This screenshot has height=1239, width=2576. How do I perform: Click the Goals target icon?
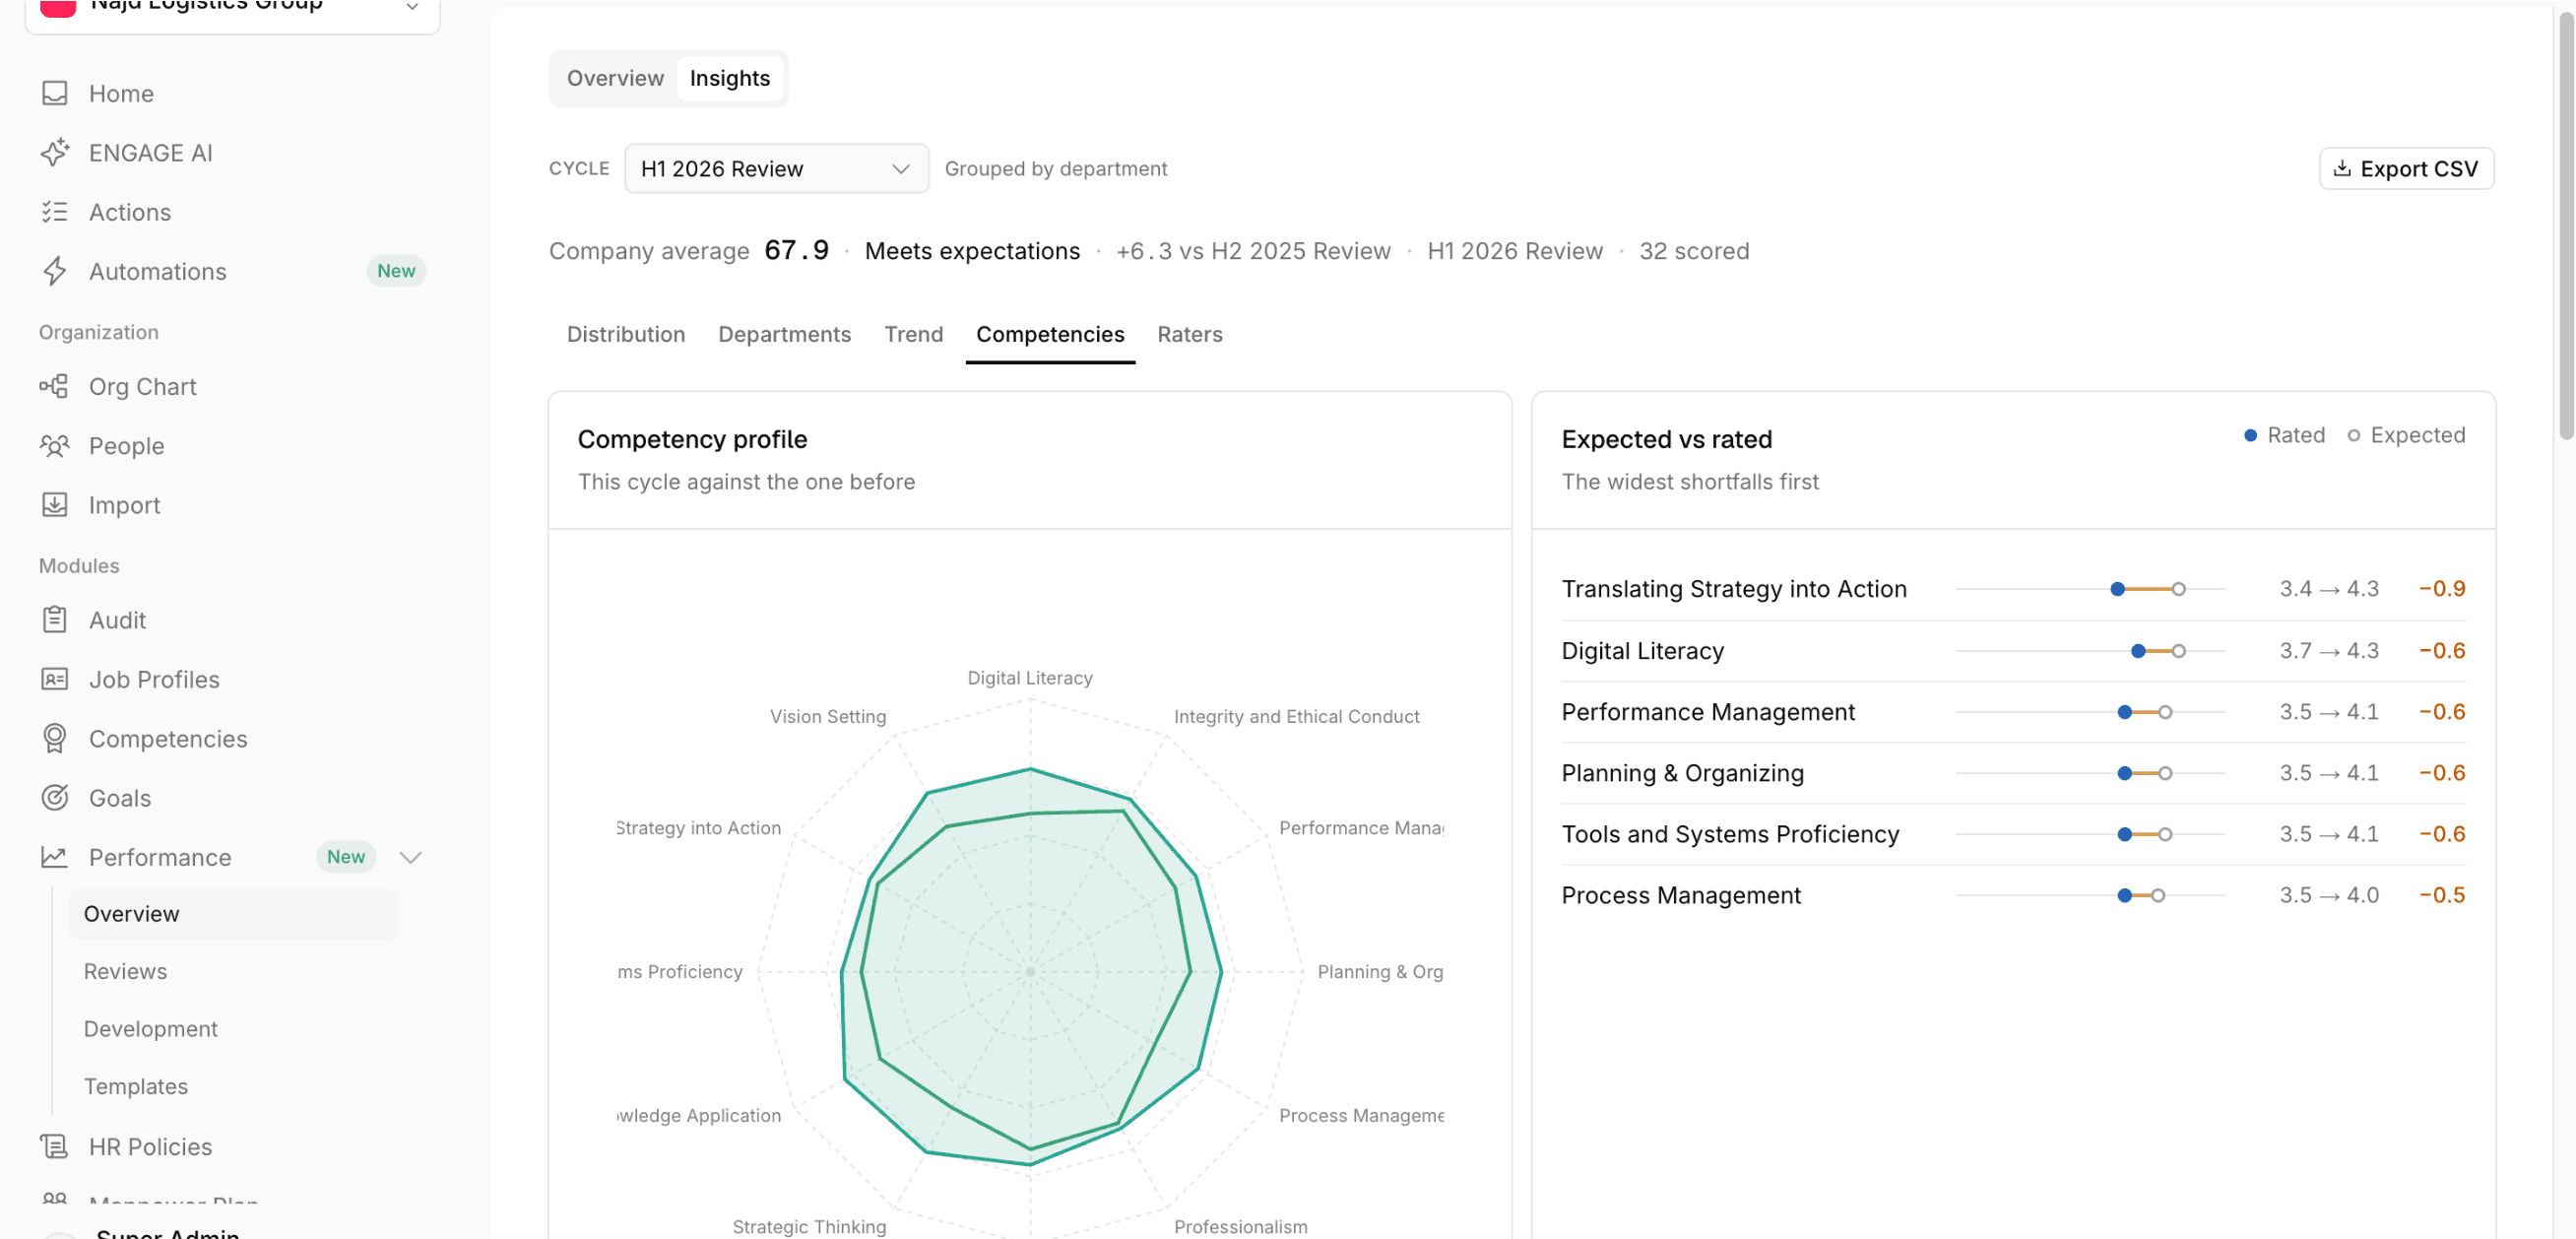click(54, 797)
